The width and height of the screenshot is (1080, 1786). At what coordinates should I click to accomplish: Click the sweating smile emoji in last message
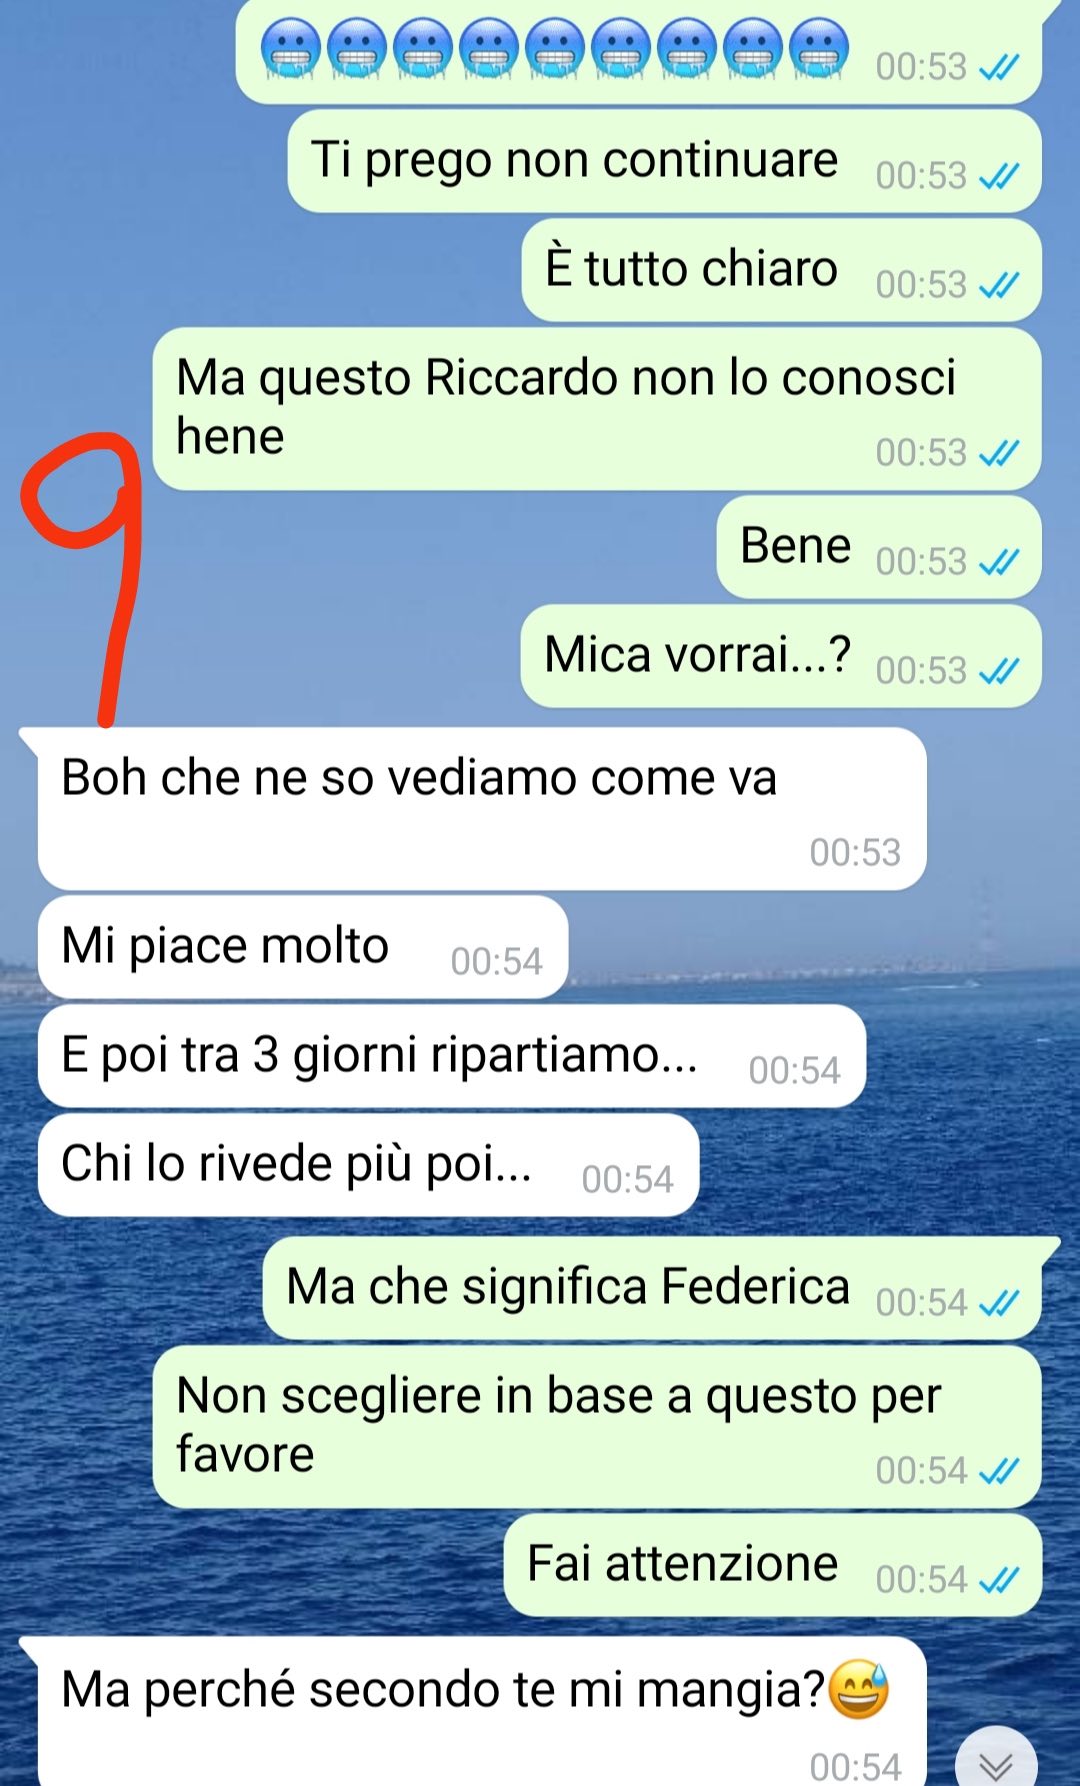point(859,1689)
